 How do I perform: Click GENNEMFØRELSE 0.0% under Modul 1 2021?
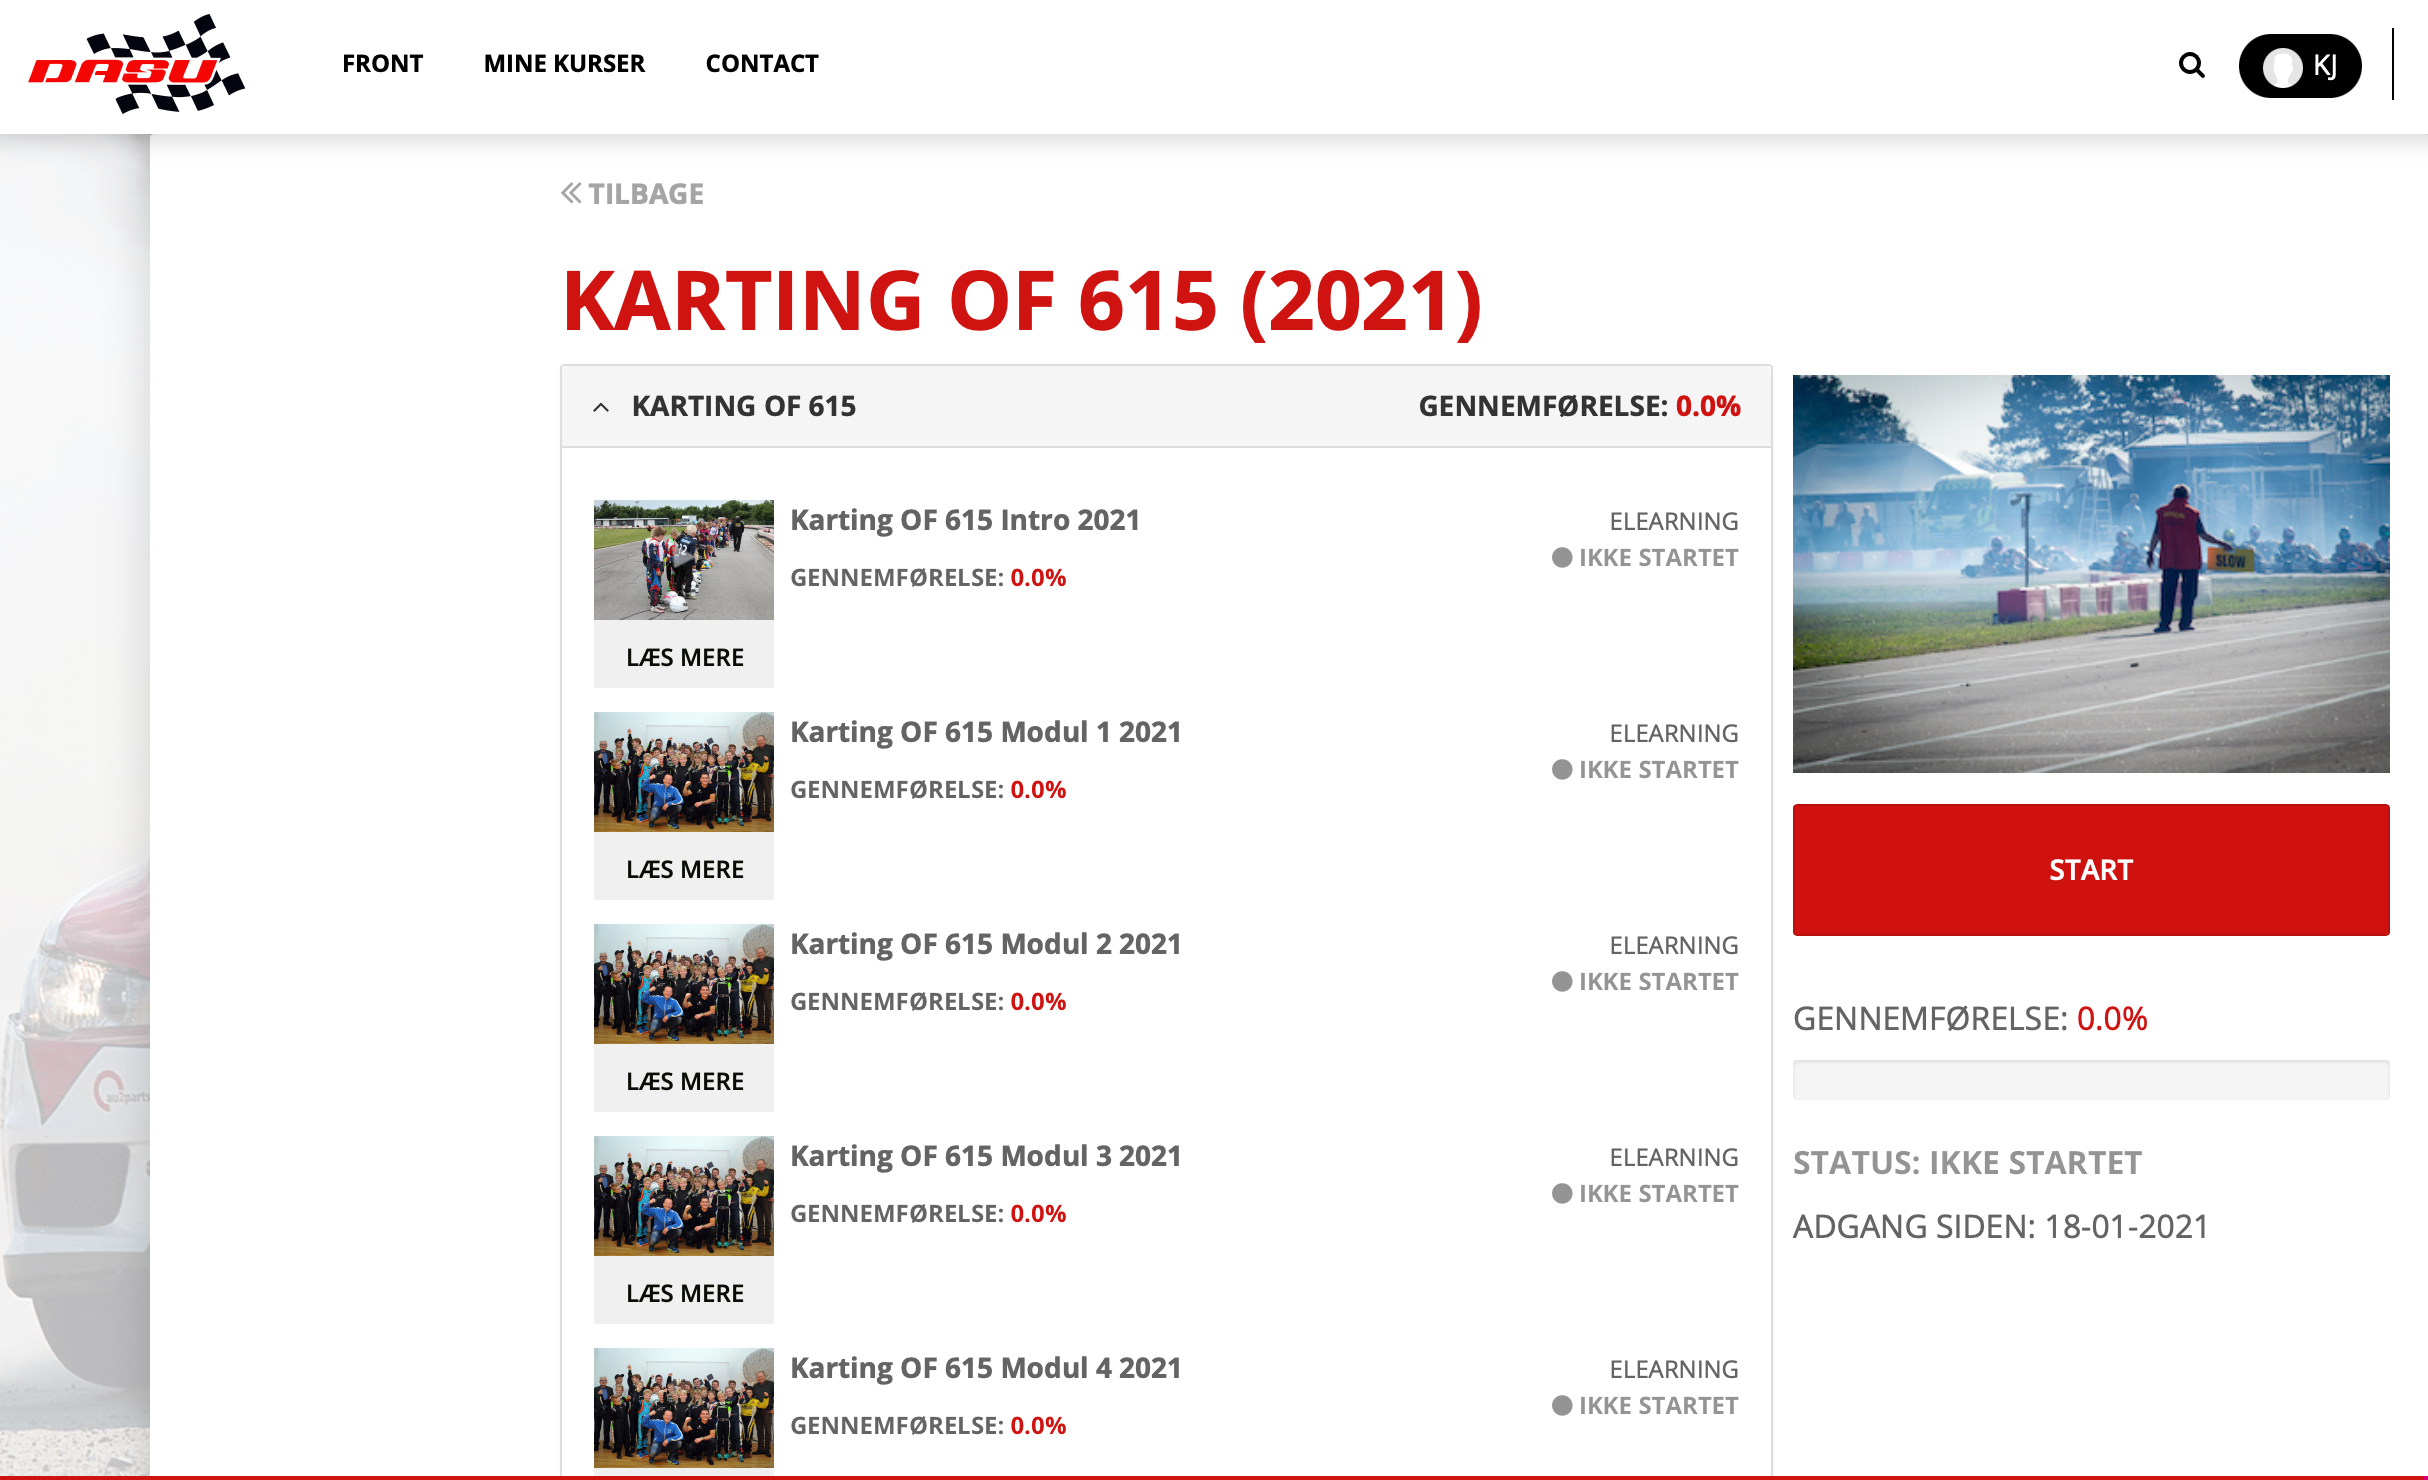(x=928, y=790)
